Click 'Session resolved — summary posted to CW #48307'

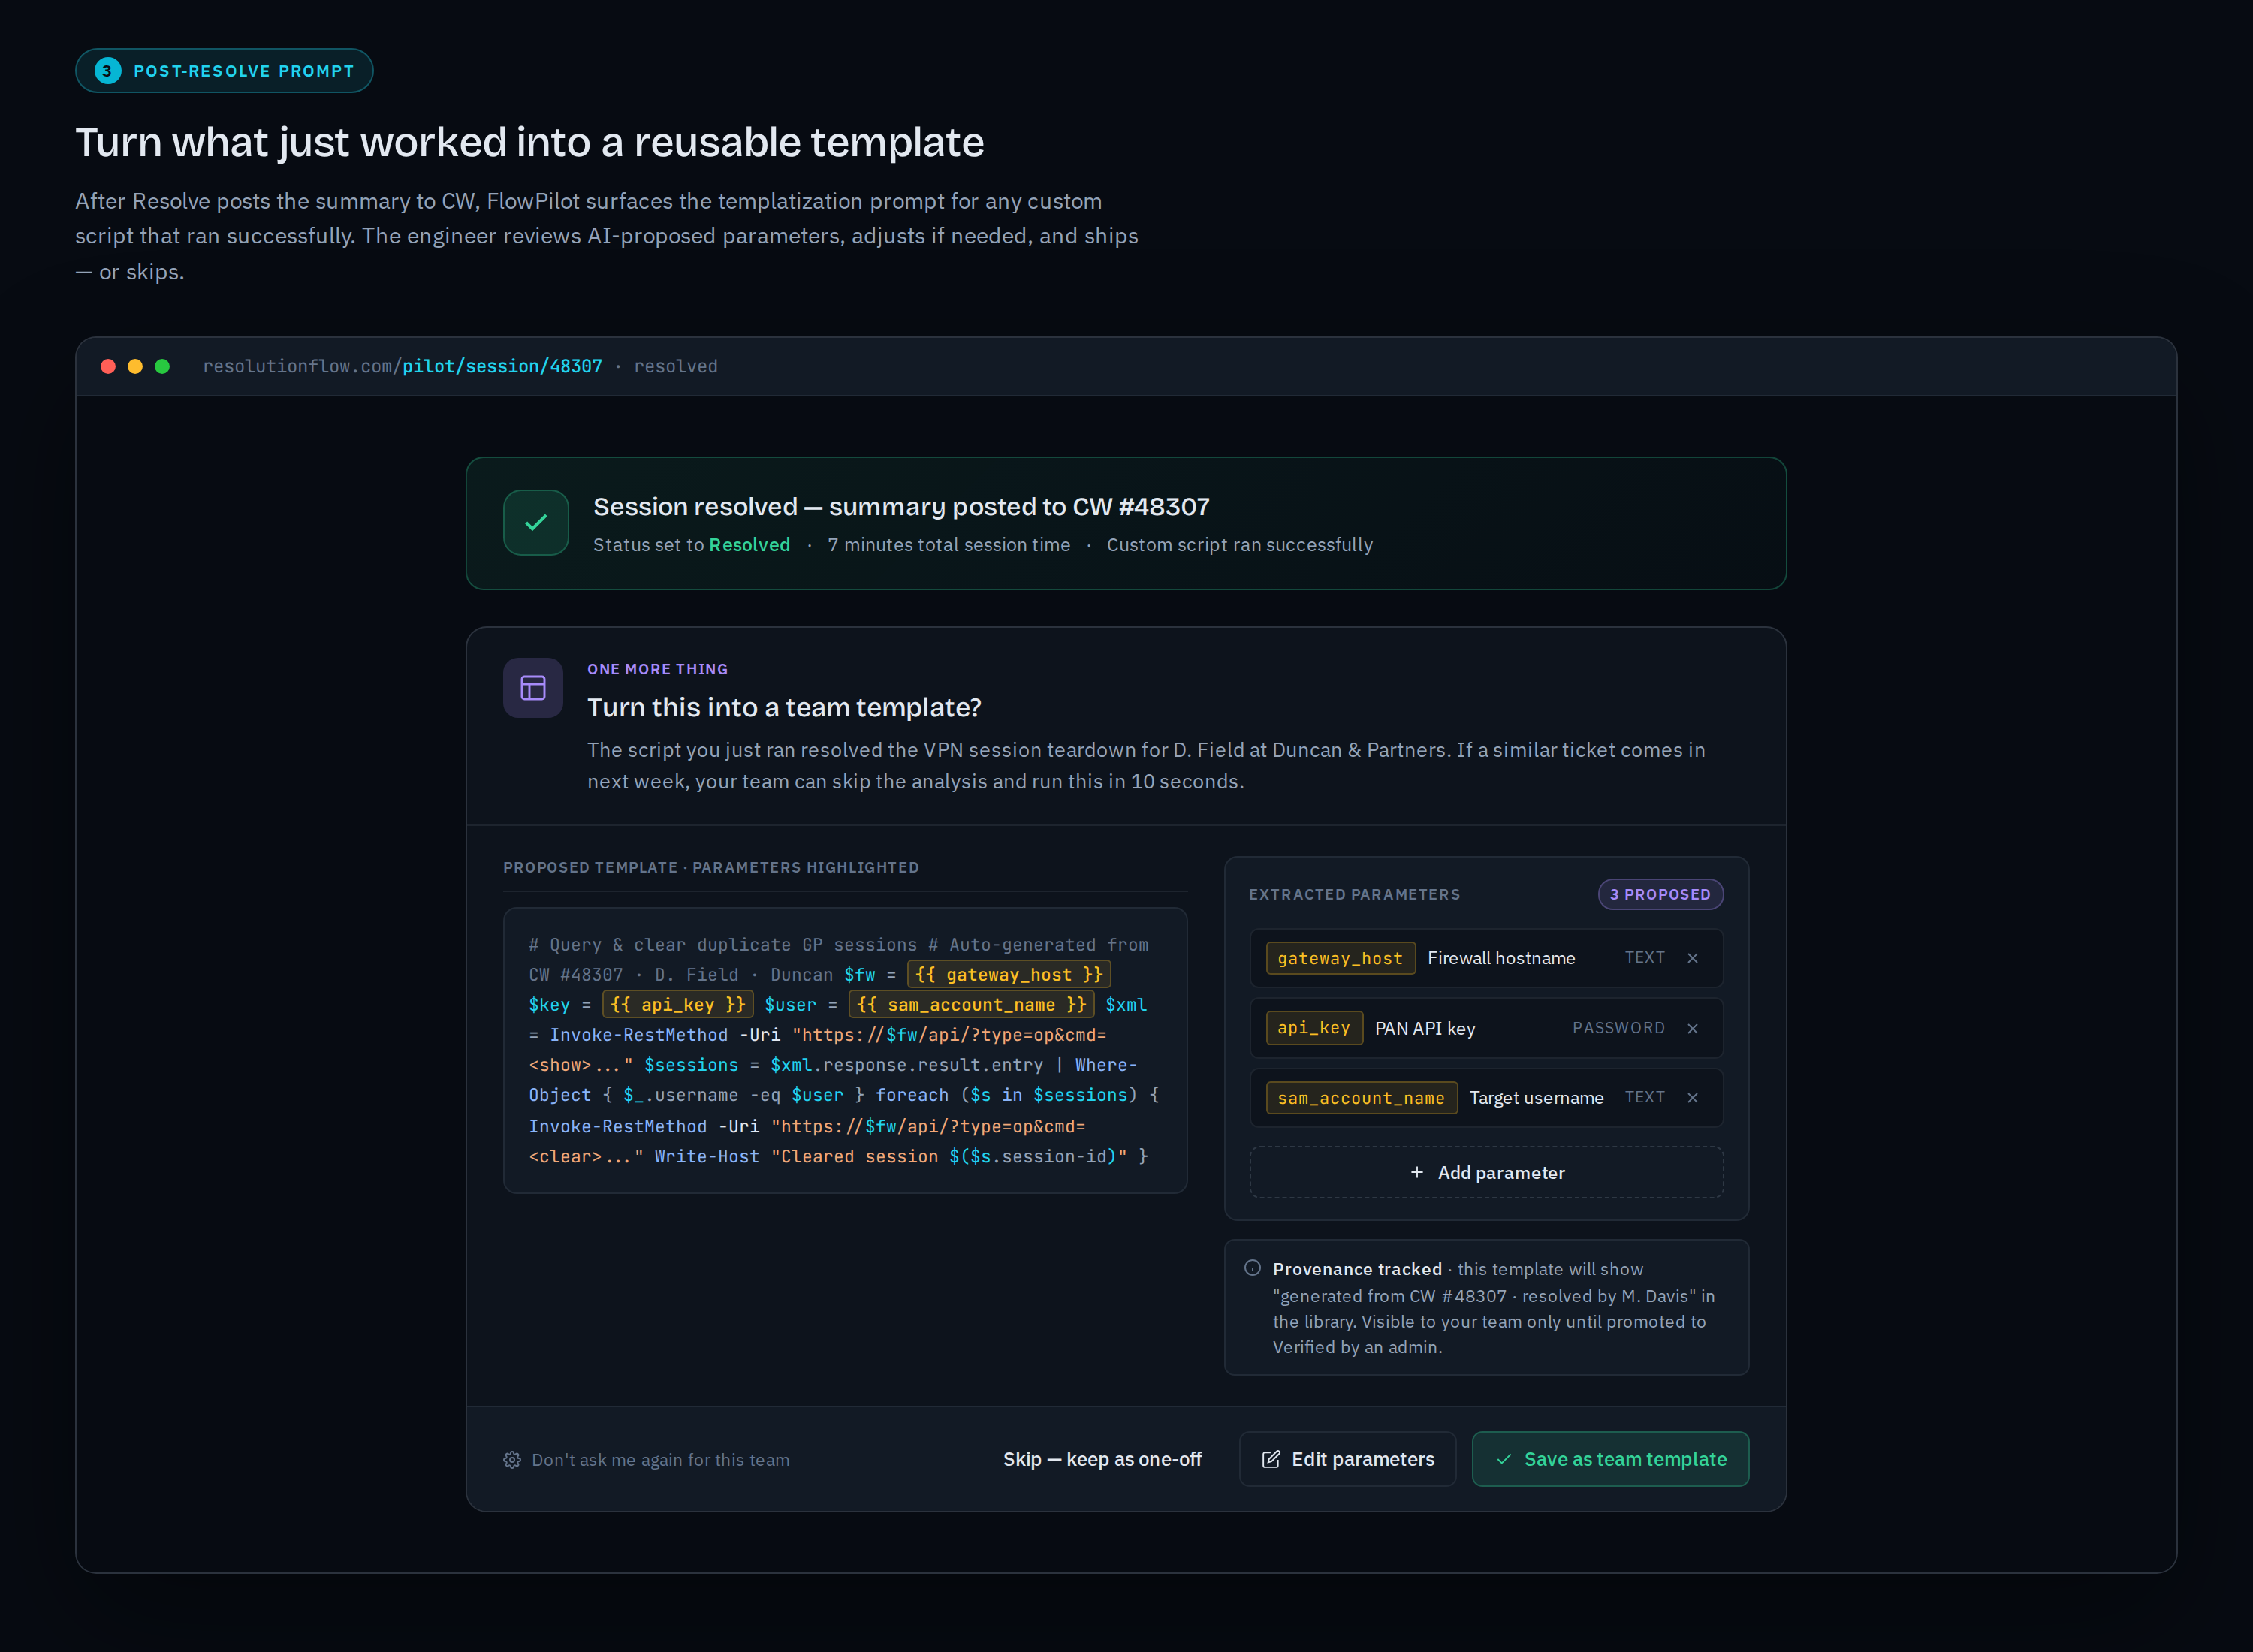pyautogui.click(x=901, y=507)
